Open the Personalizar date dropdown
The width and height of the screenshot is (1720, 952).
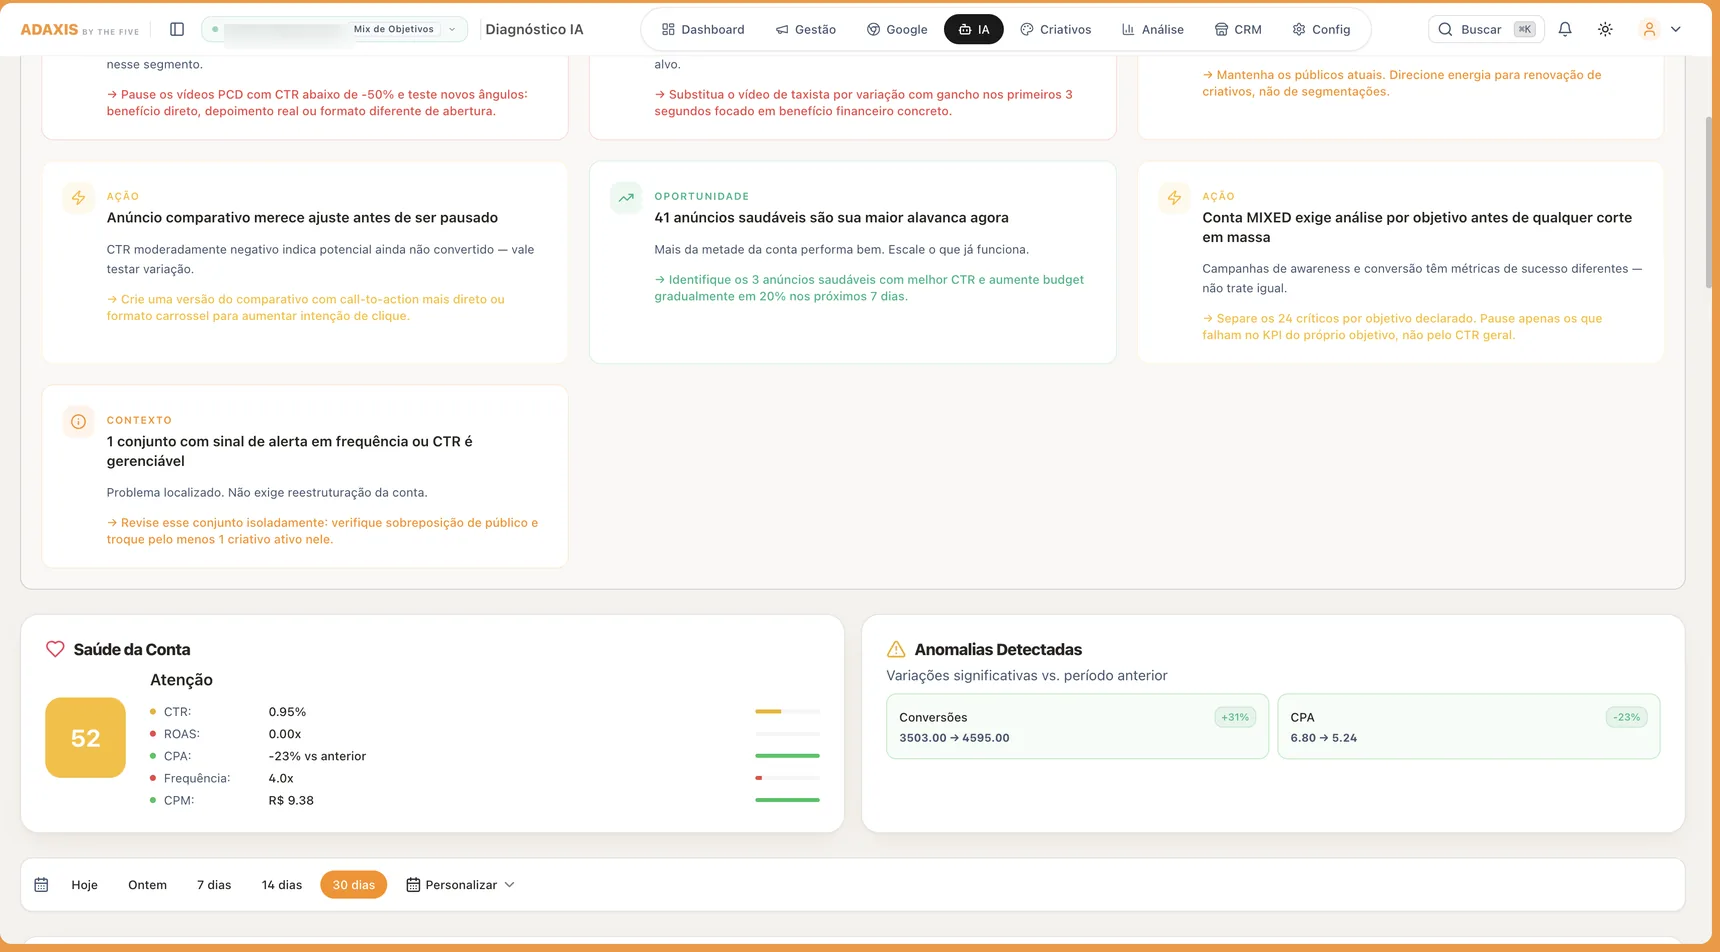[x=461, y=885]
